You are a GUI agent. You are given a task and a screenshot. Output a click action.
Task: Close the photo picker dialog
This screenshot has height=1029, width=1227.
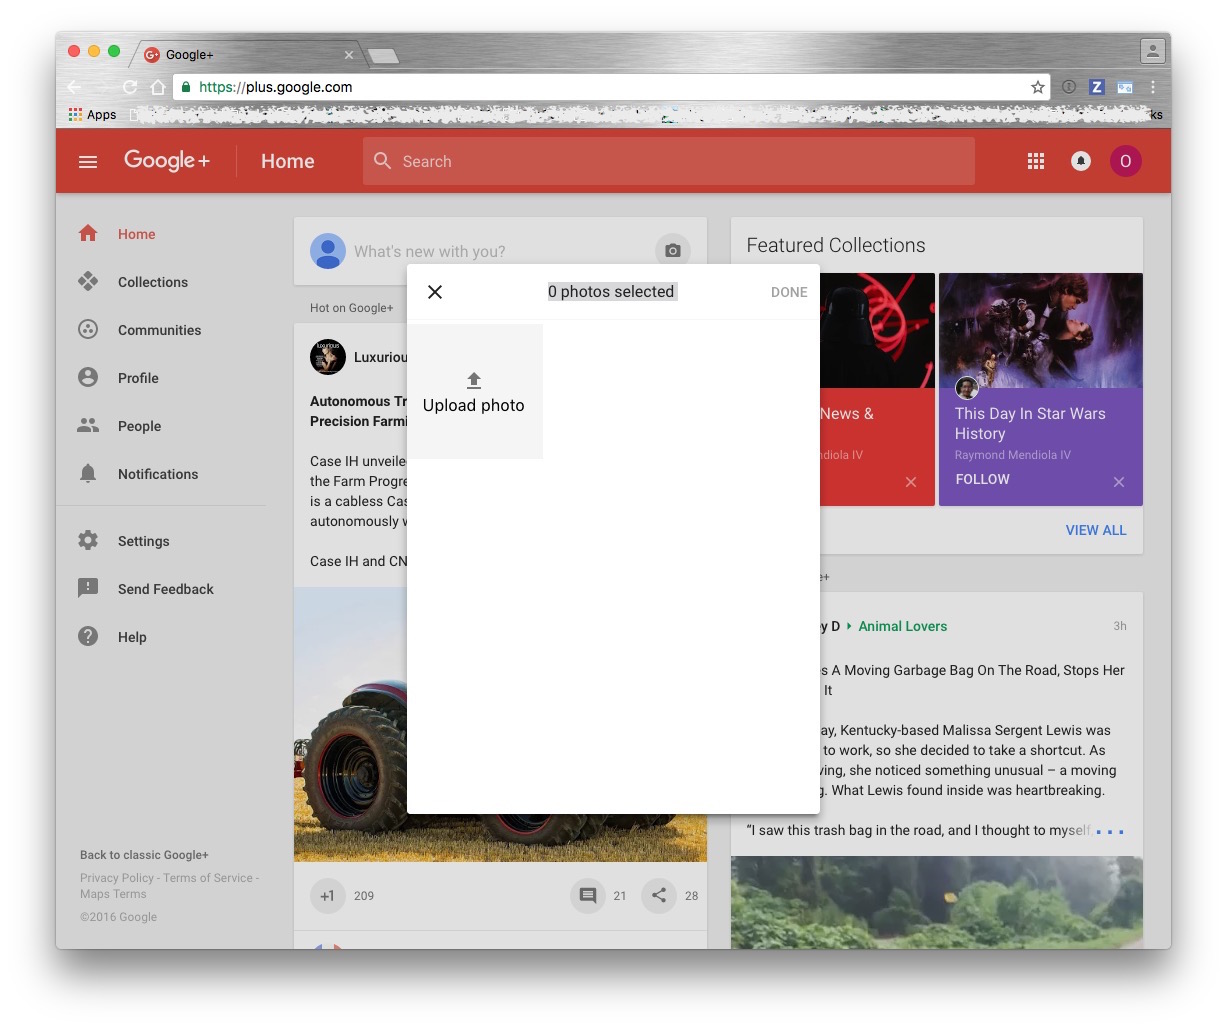(x=435, y=292)
